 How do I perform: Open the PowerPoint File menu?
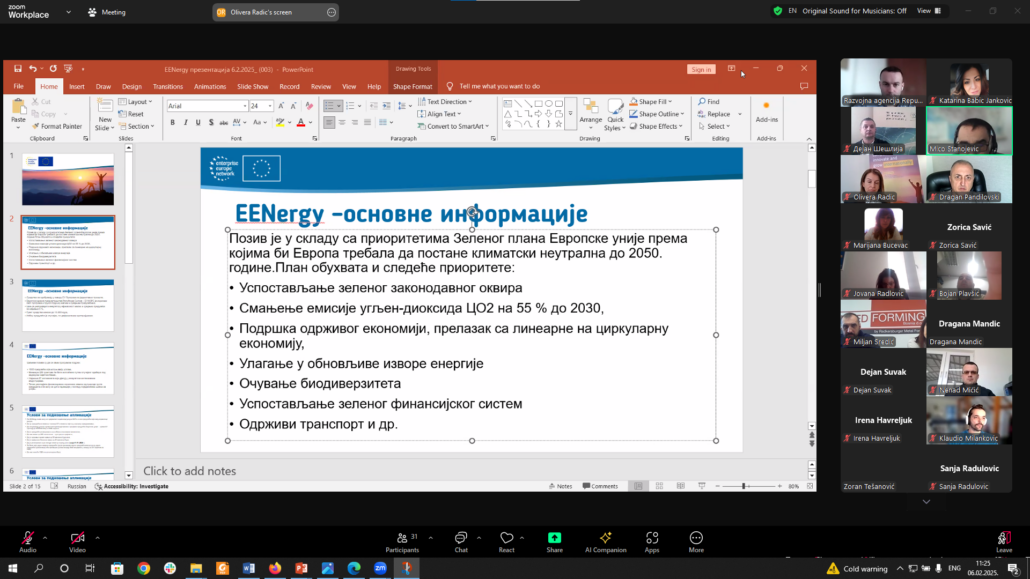(x=18, y=86)
